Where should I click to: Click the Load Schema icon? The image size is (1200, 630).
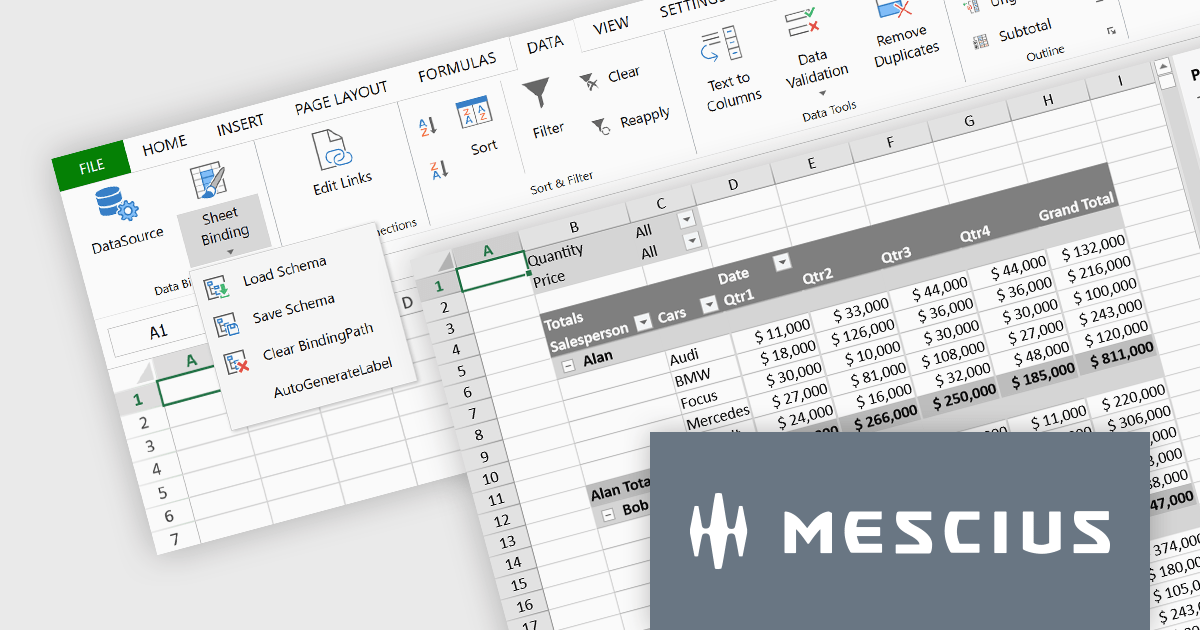216,289
